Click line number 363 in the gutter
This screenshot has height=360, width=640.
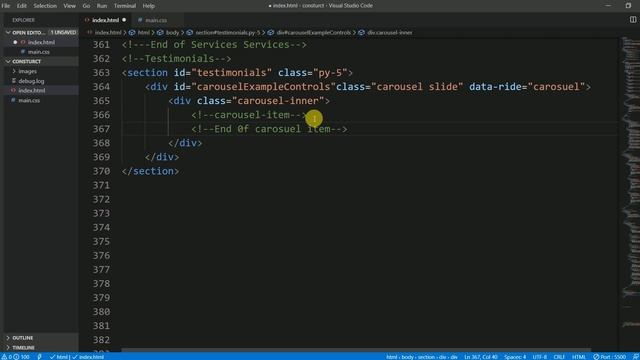click(x=101, y=73)
